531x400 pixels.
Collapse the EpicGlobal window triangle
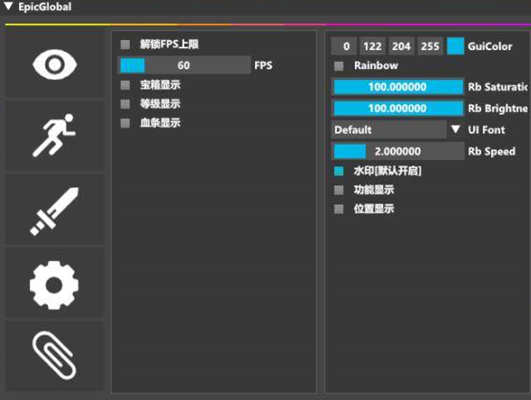(x=8, y=6)
